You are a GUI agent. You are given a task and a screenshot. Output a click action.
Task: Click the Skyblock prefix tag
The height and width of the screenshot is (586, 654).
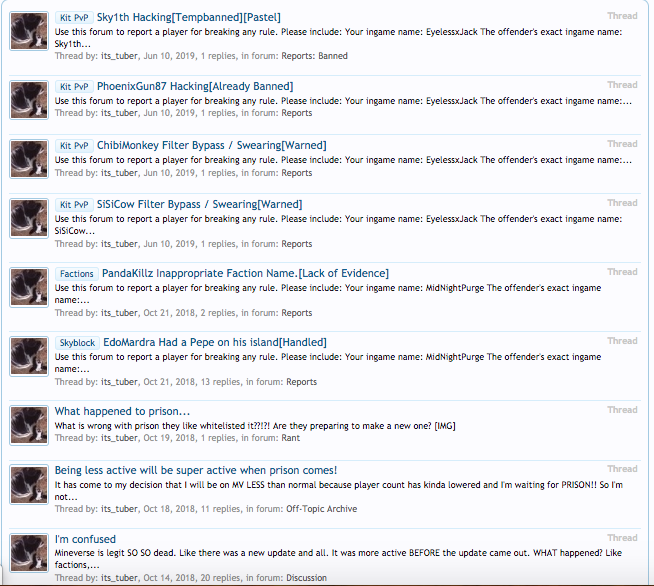77,343
